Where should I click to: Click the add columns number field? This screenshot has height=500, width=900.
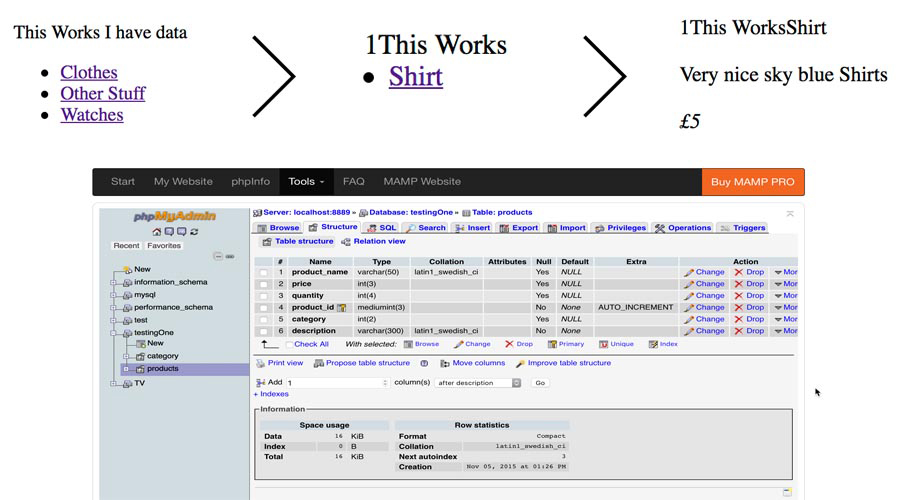click(337, 382)
